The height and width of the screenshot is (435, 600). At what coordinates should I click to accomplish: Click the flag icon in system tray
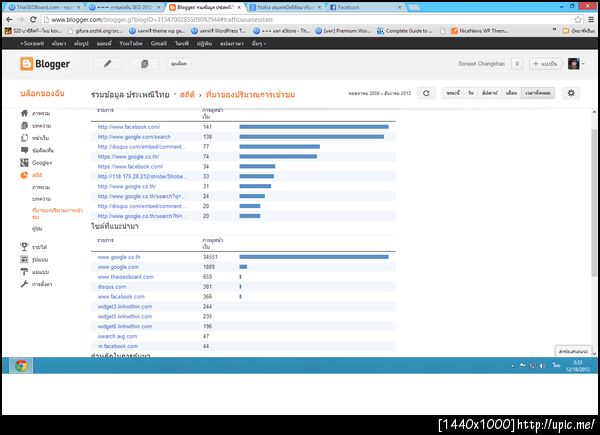tap(522, 366)
